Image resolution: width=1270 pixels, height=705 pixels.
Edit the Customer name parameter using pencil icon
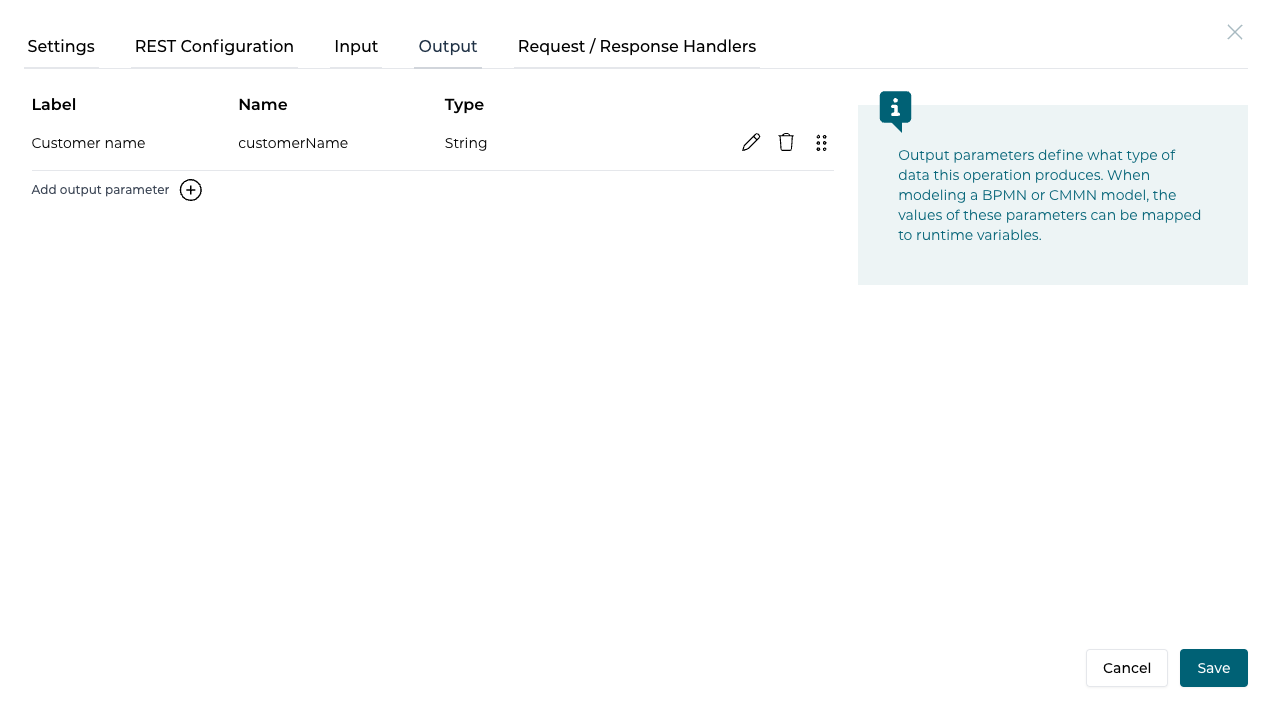(x=751, y=142)
